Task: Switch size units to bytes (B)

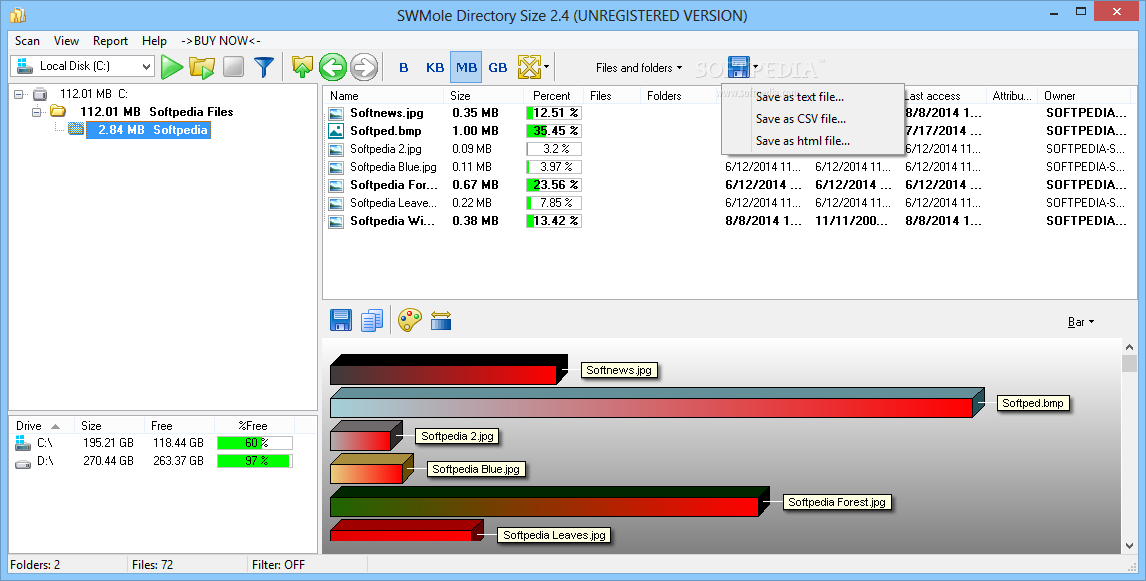Action: (403, 67)
